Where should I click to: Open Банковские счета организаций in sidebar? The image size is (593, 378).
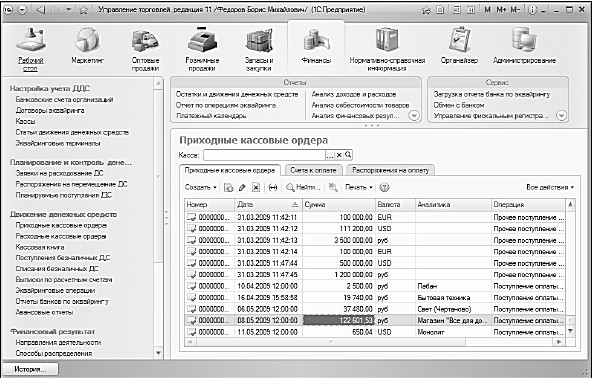(64, 99)
